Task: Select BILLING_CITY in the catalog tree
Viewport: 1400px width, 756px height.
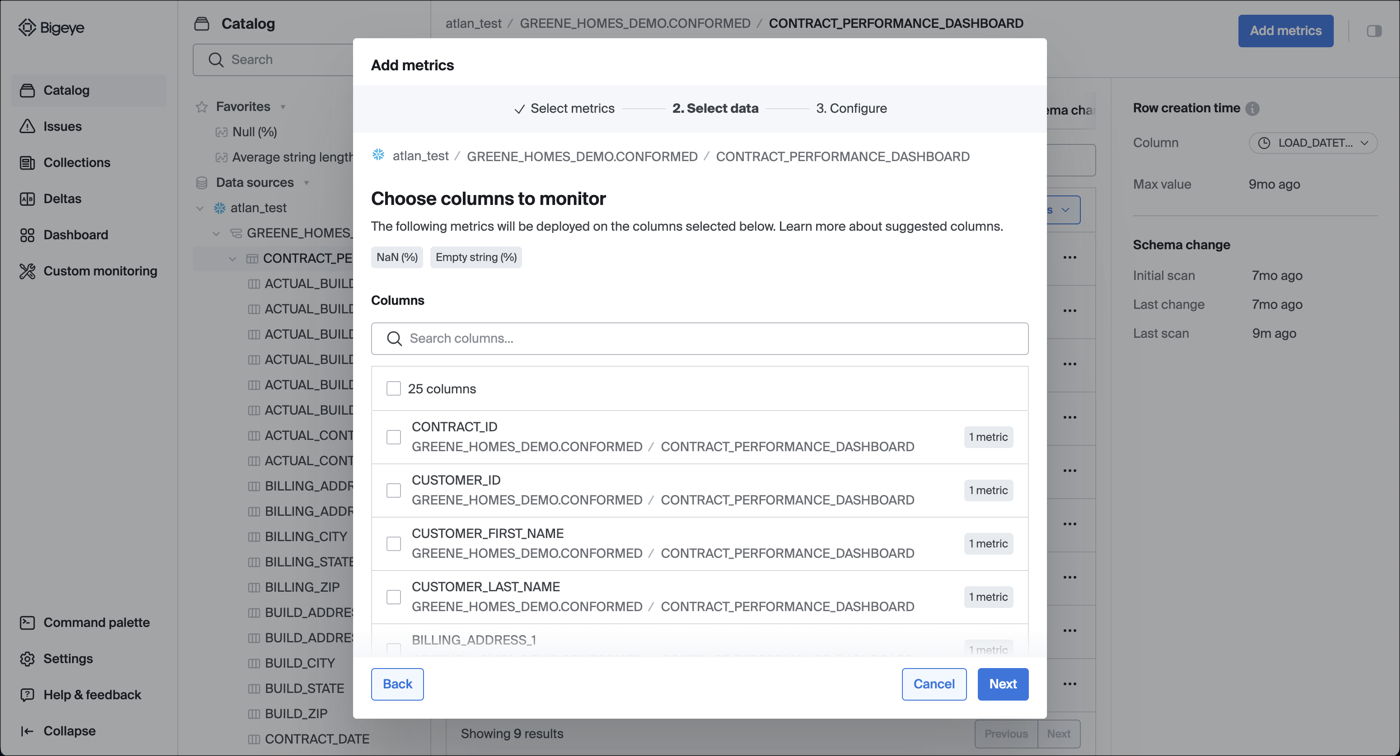Action: pos(306,537)
